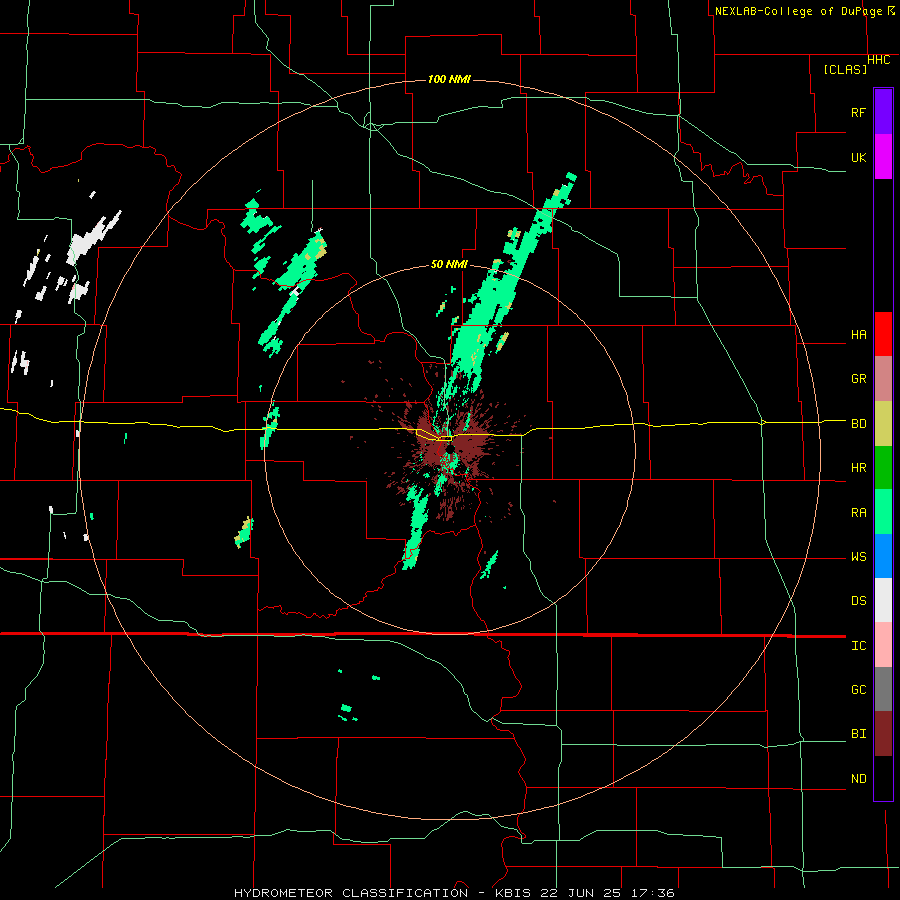Click the GR salmon legend swatch
Image resolution: width=900 pixels, height=900 pixels.
(883, 379)
